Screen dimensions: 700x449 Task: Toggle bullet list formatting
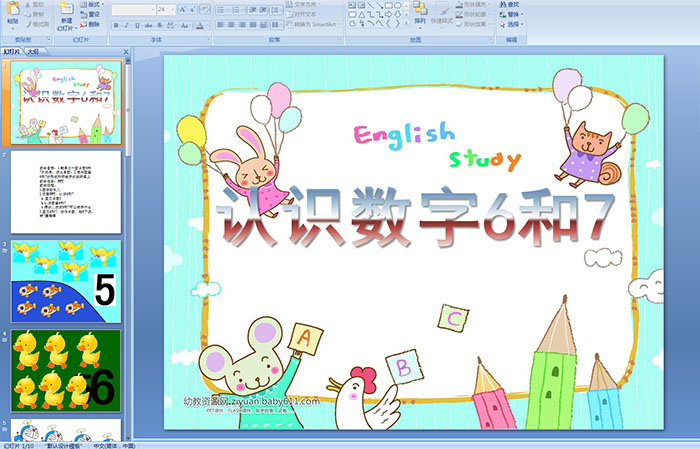[221, 9]
